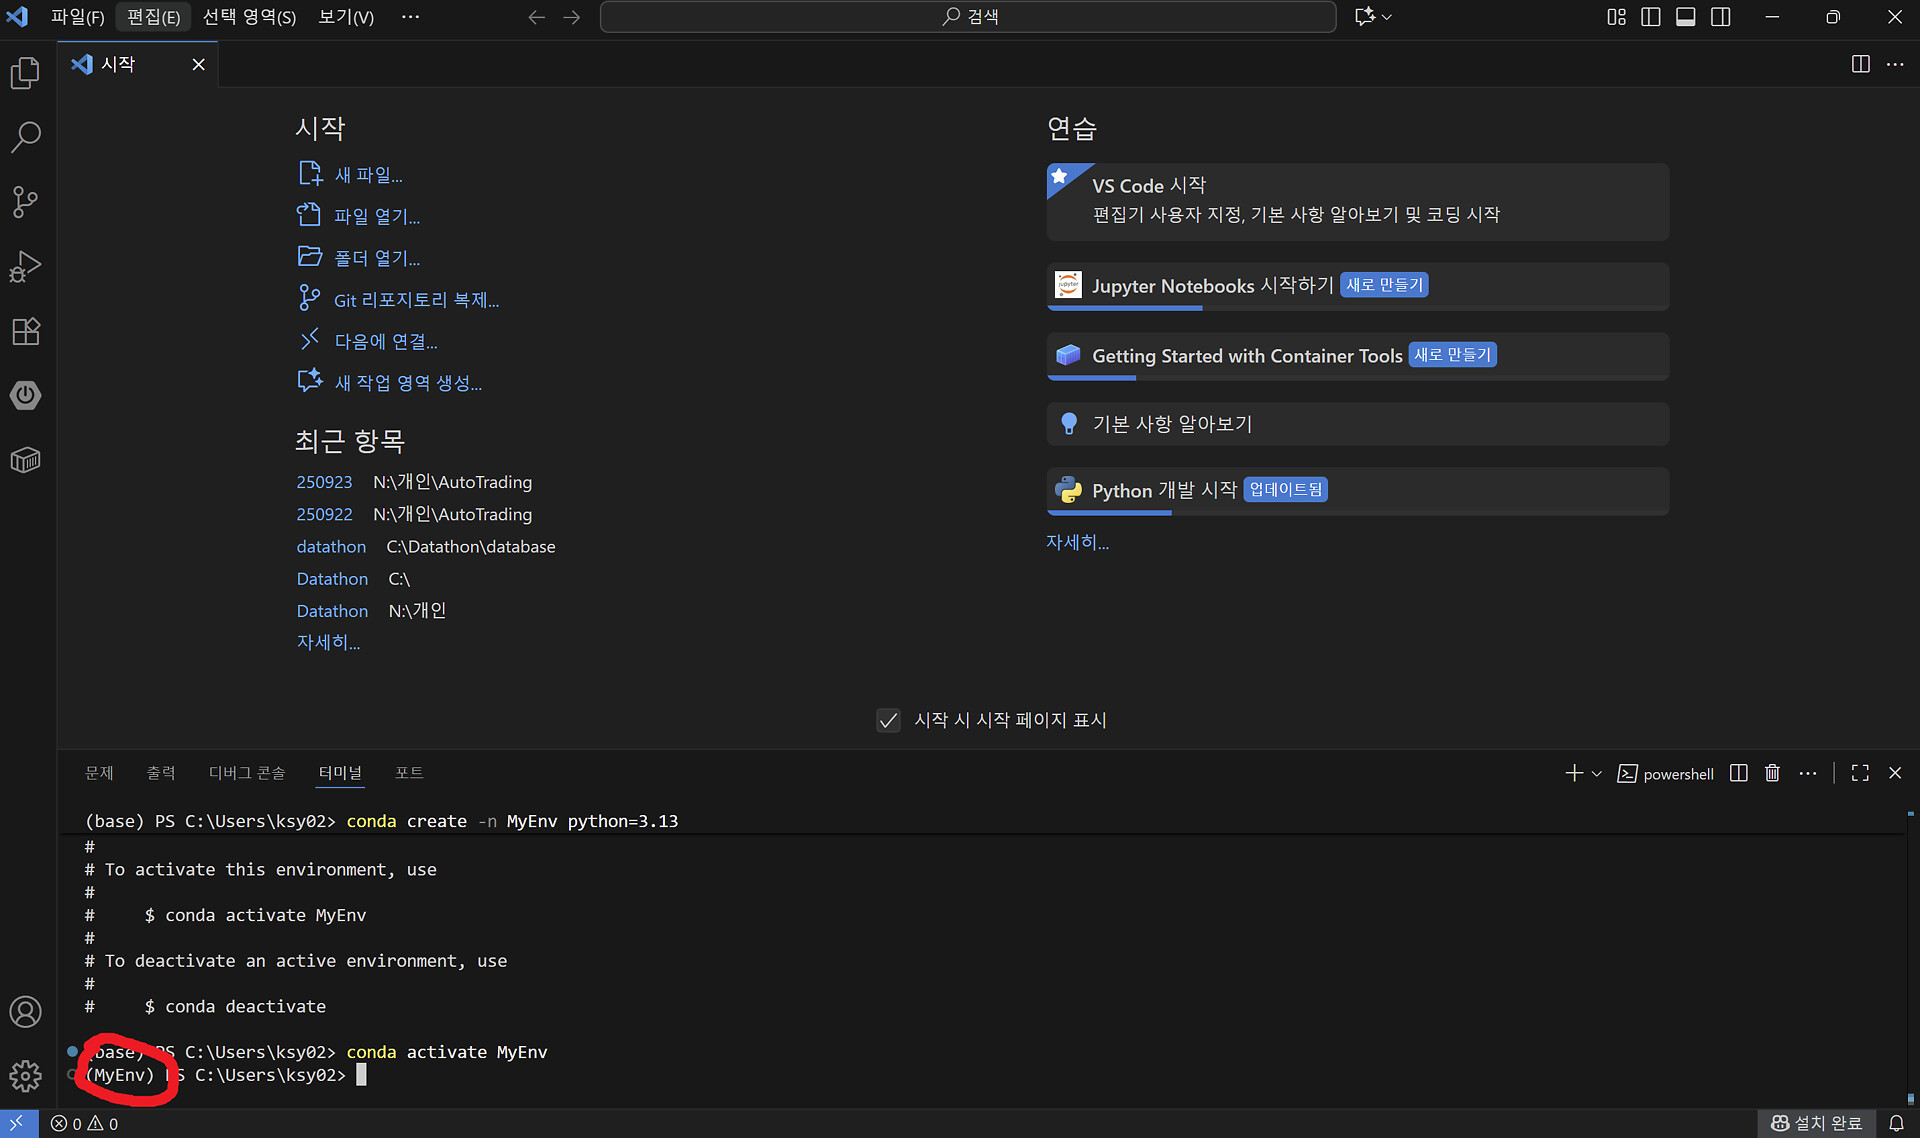Toggle bottom panel layout button

(1686, 17)
